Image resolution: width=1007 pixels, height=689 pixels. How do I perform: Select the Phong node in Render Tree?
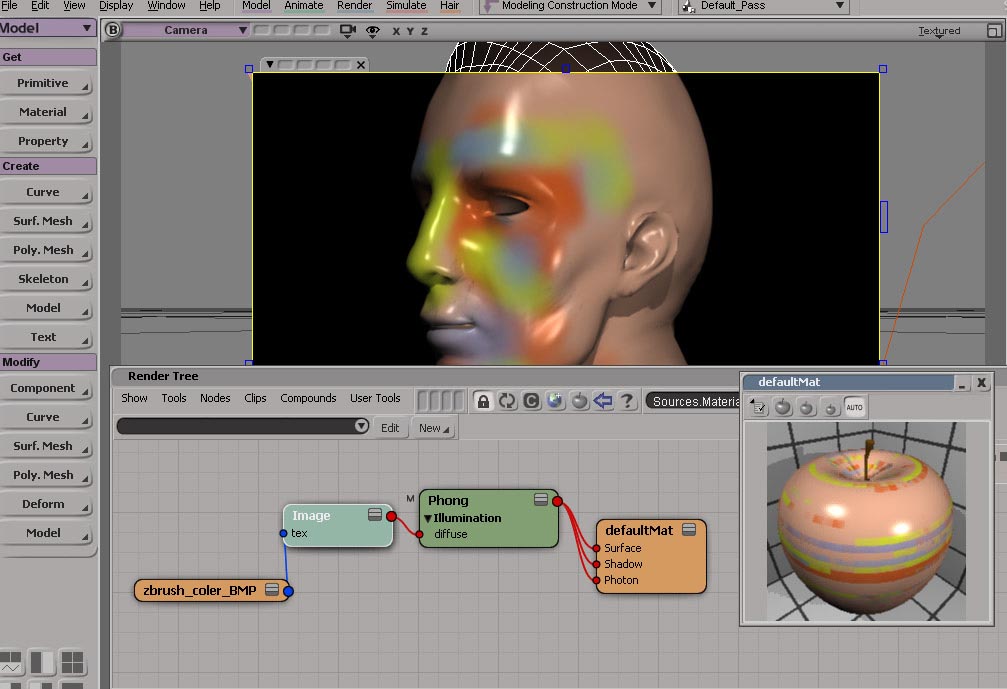448,500
